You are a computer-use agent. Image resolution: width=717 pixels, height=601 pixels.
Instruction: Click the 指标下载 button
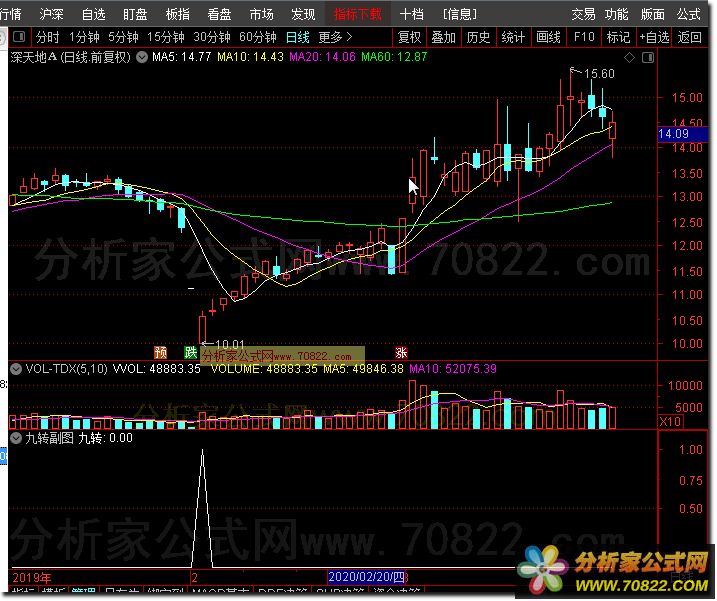pos(358,14)
